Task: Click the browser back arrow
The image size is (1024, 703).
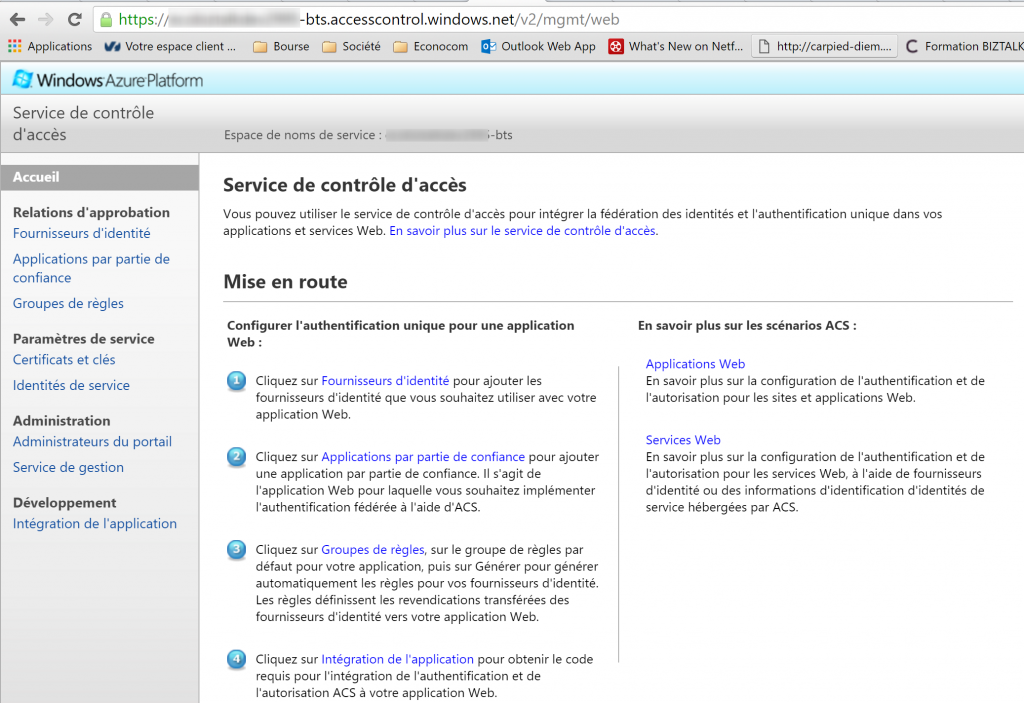Action: (17, 19)
